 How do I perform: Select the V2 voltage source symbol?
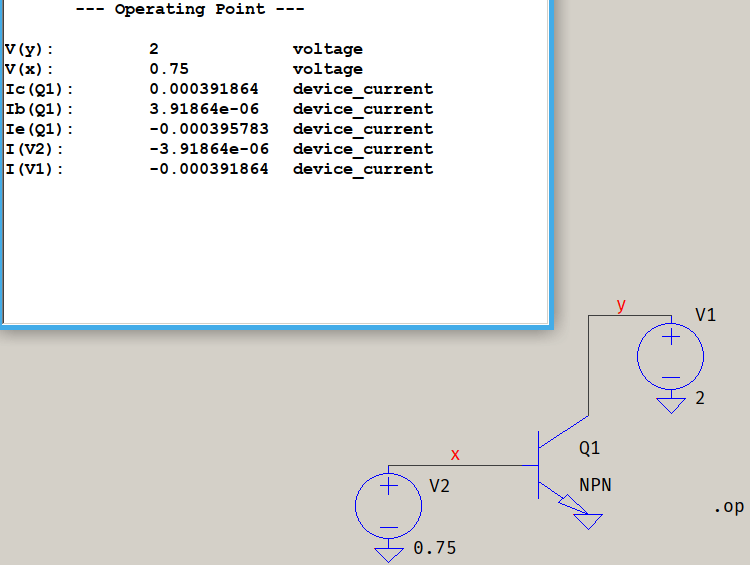(x=388, y=505)
